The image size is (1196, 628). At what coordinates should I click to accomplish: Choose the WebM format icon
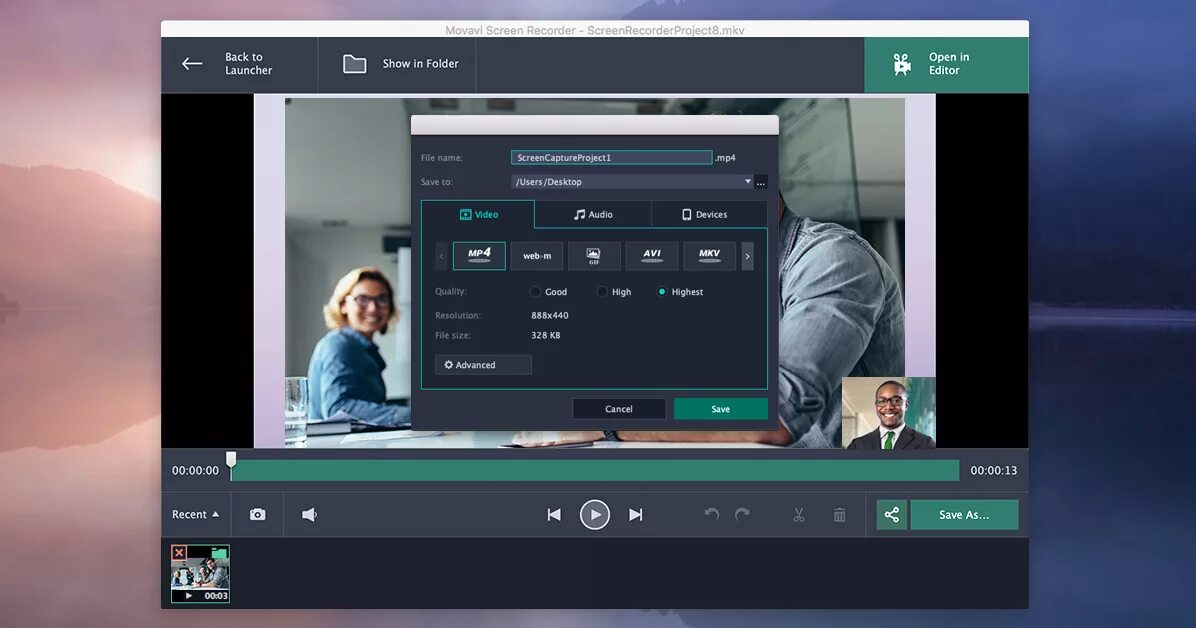pyautogui.click(x=537, y=256)
